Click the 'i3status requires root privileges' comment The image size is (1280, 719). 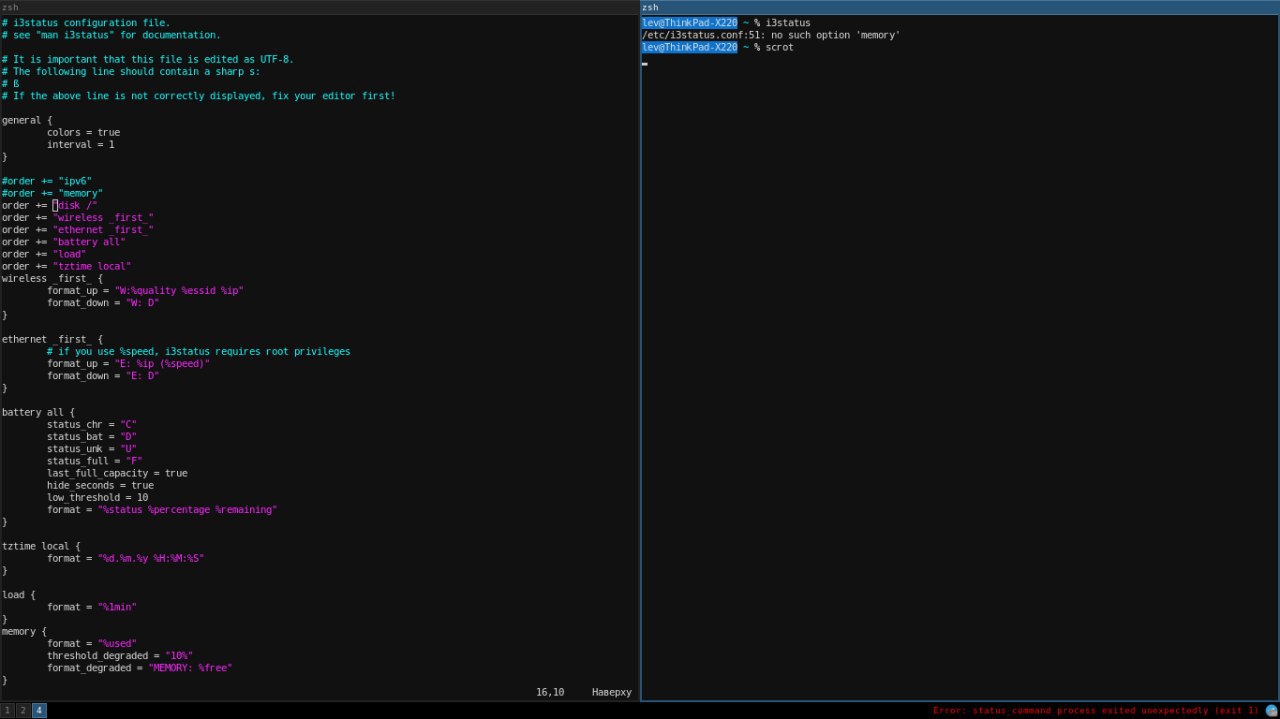tap(198, 351)
